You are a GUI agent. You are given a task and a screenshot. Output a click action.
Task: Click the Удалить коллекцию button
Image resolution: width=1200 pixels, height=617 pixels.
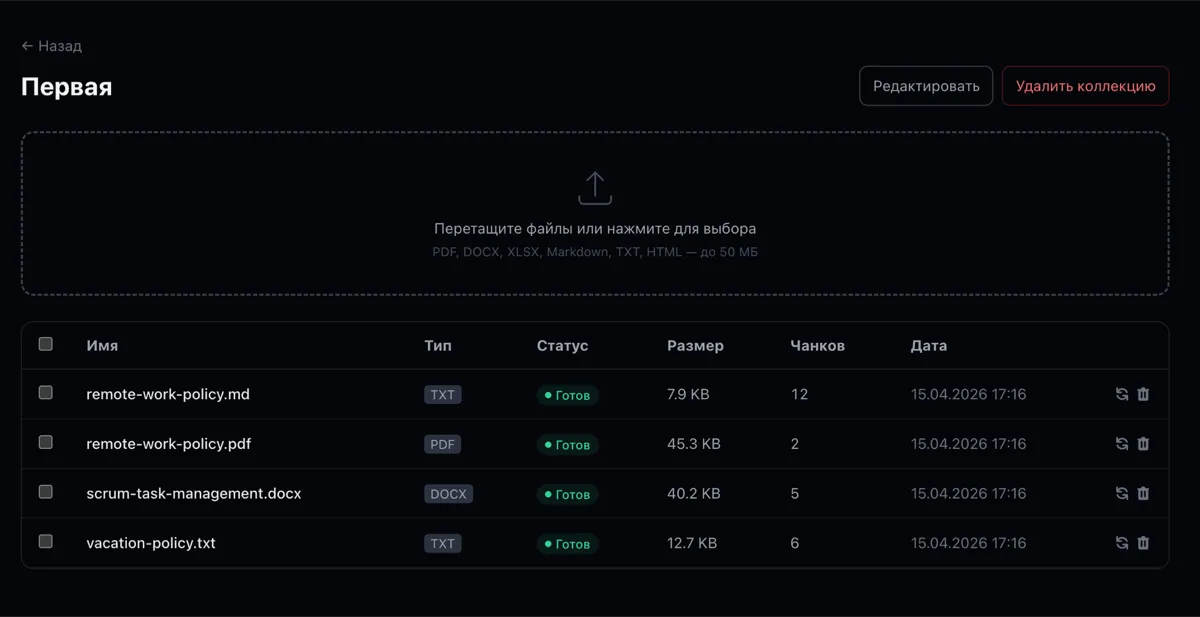(x=1086, y=86)
